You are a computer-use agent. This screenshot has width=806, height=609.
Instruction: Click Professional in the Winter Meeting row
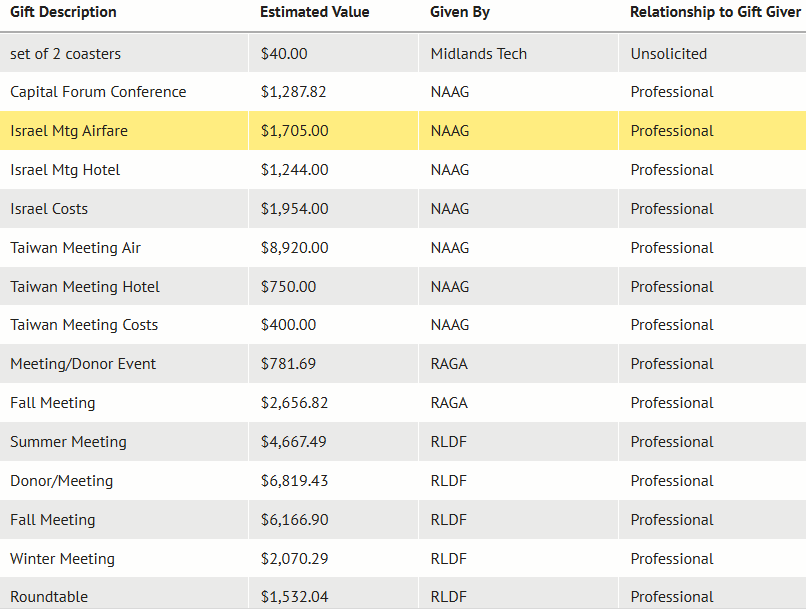tap(672, 559)
